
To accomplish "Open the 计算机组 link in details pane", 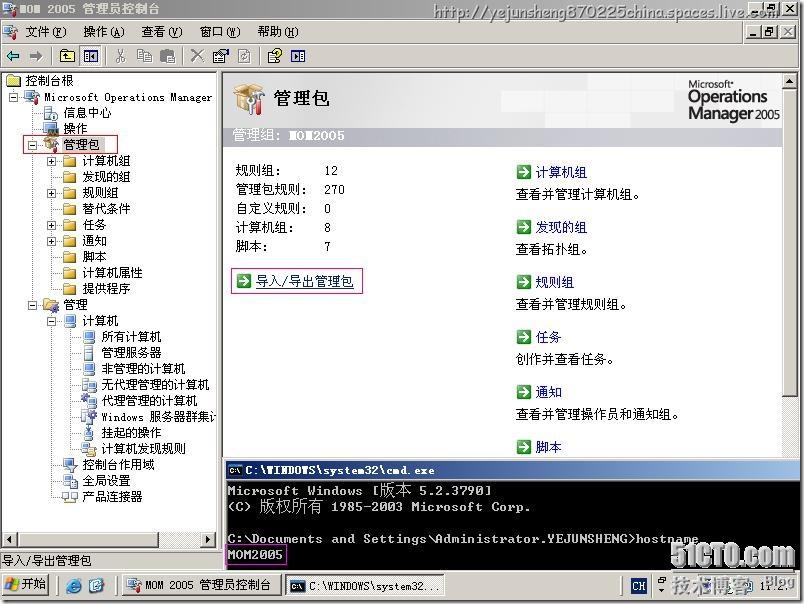I will tap(561, 172).
